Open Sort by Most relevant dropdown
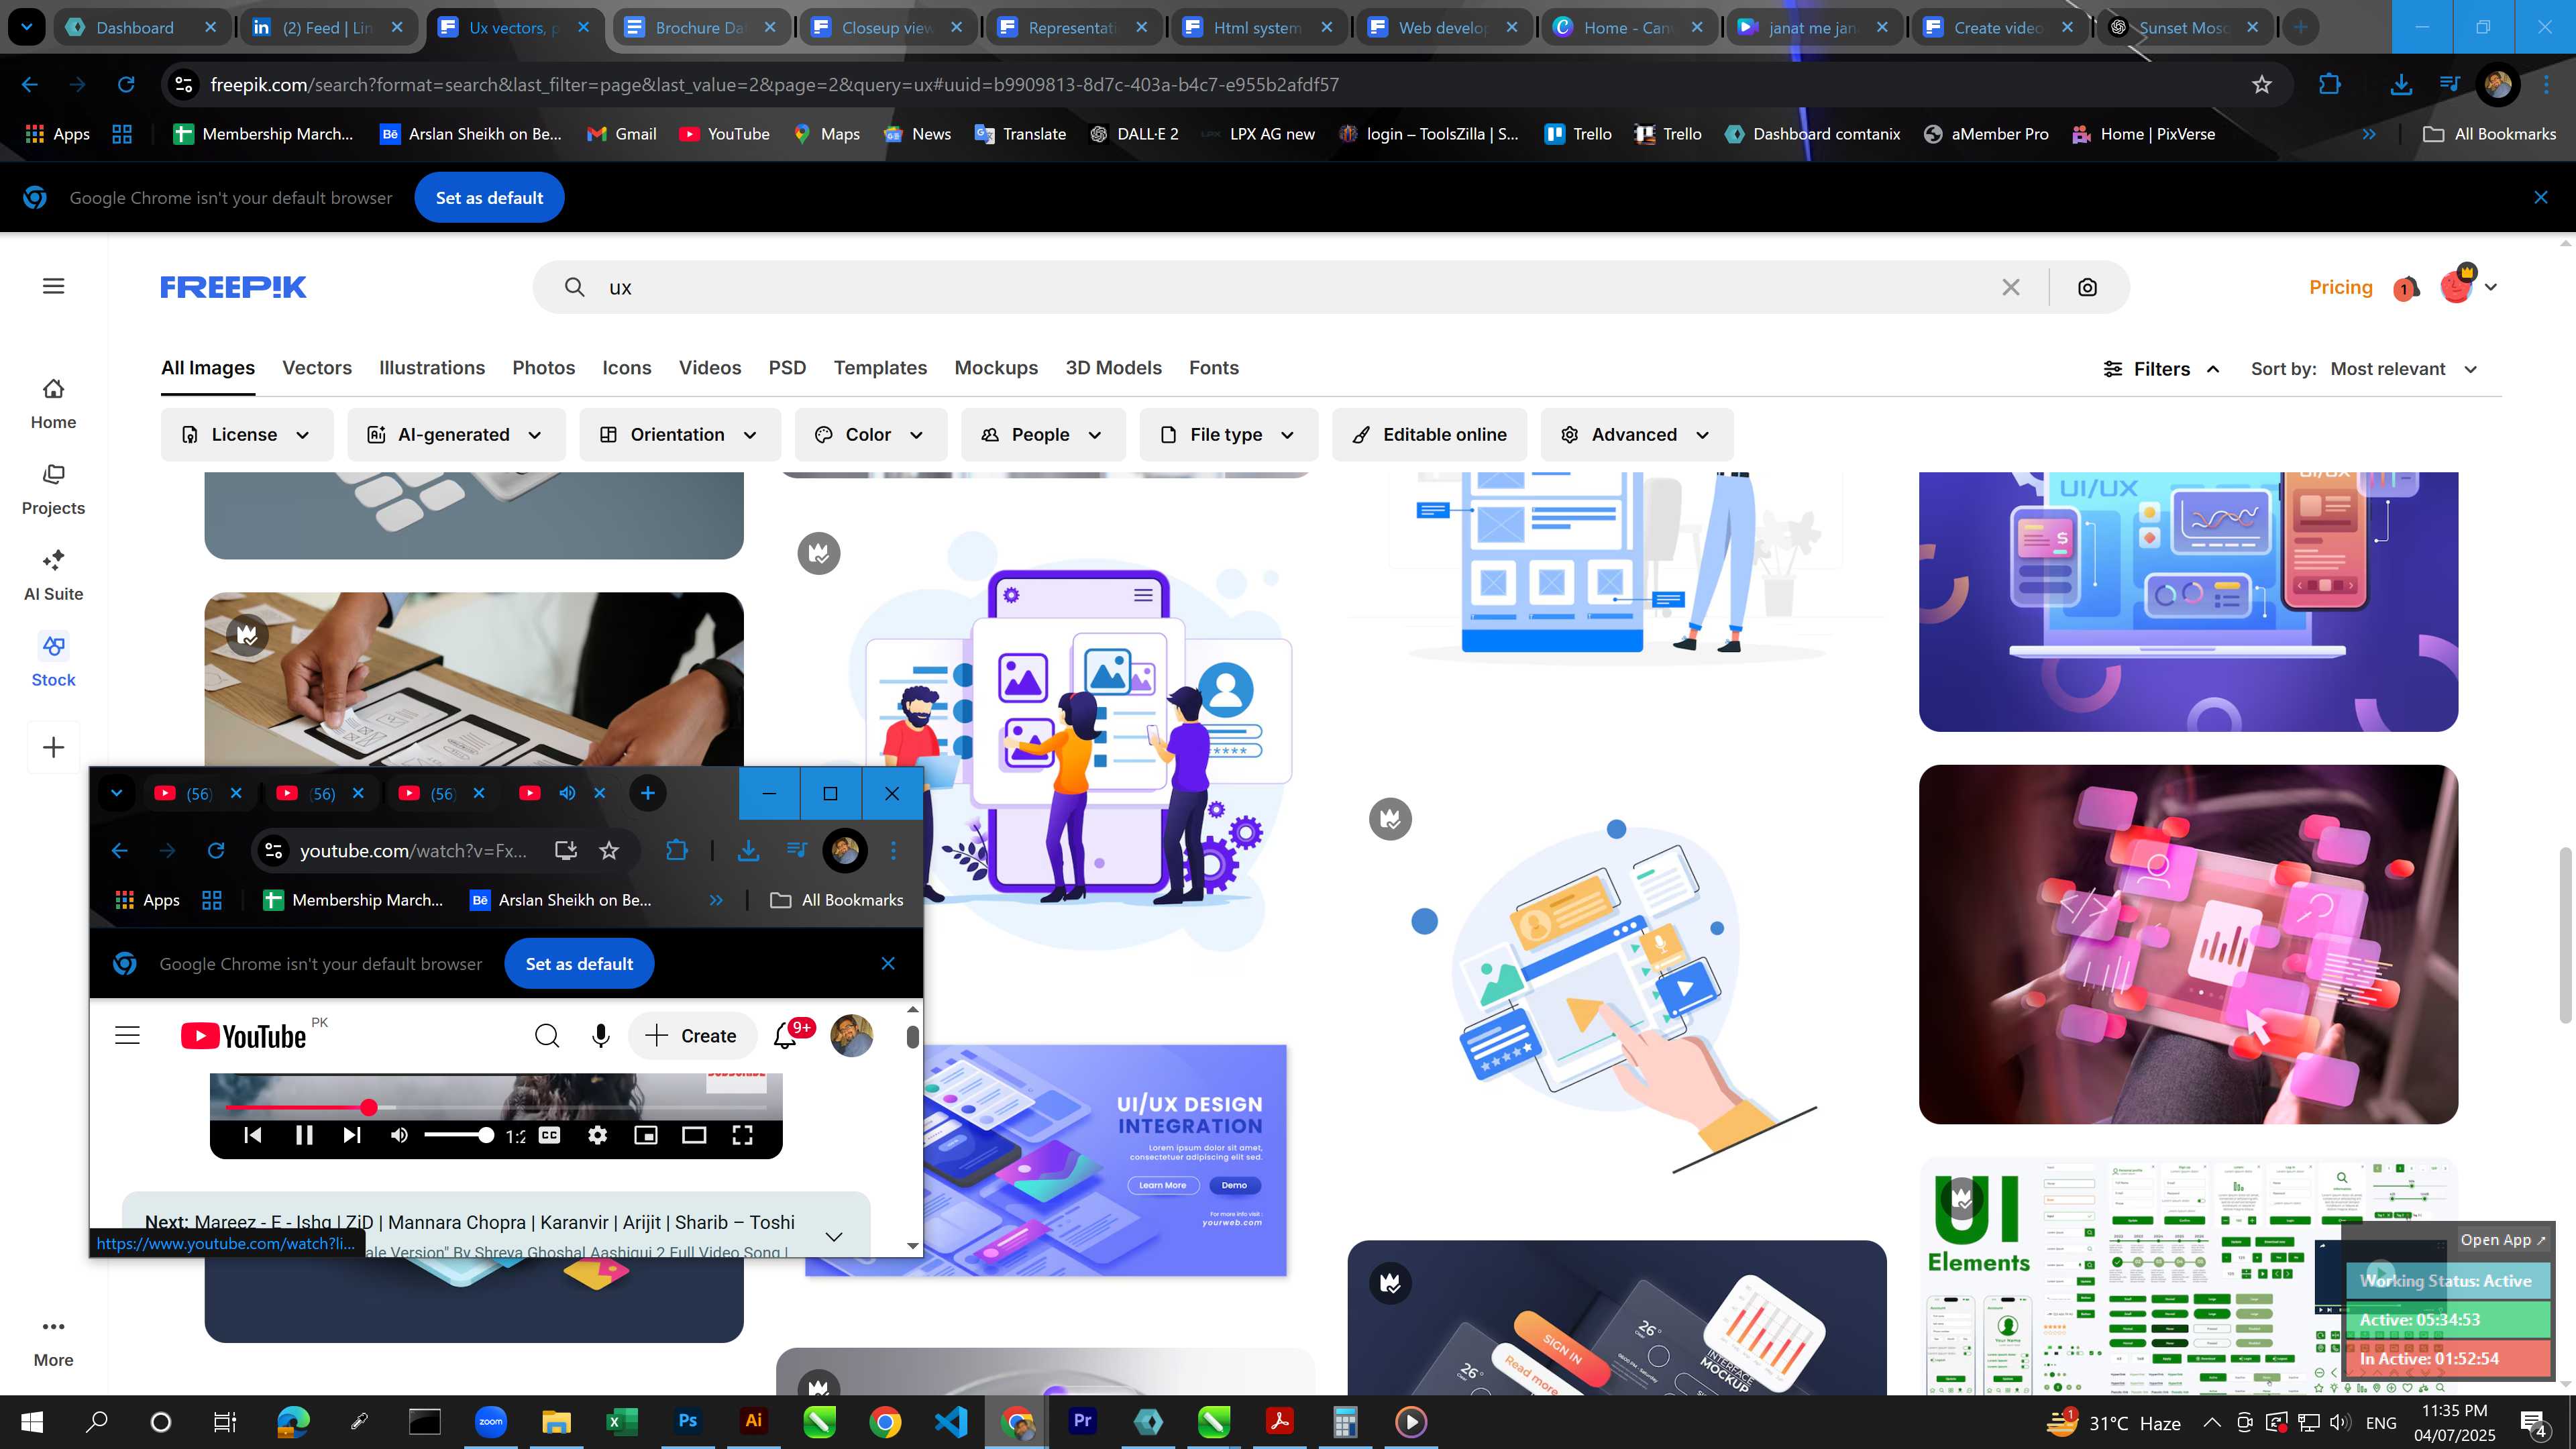Image resolution: width=2576 pixels, height=1449 pixels. point(2404,369)
